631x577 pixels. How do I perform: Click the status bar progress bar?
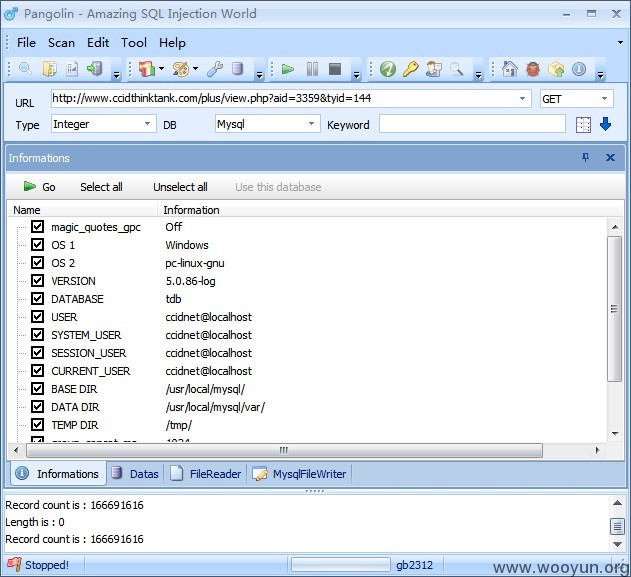pos(340,564)
